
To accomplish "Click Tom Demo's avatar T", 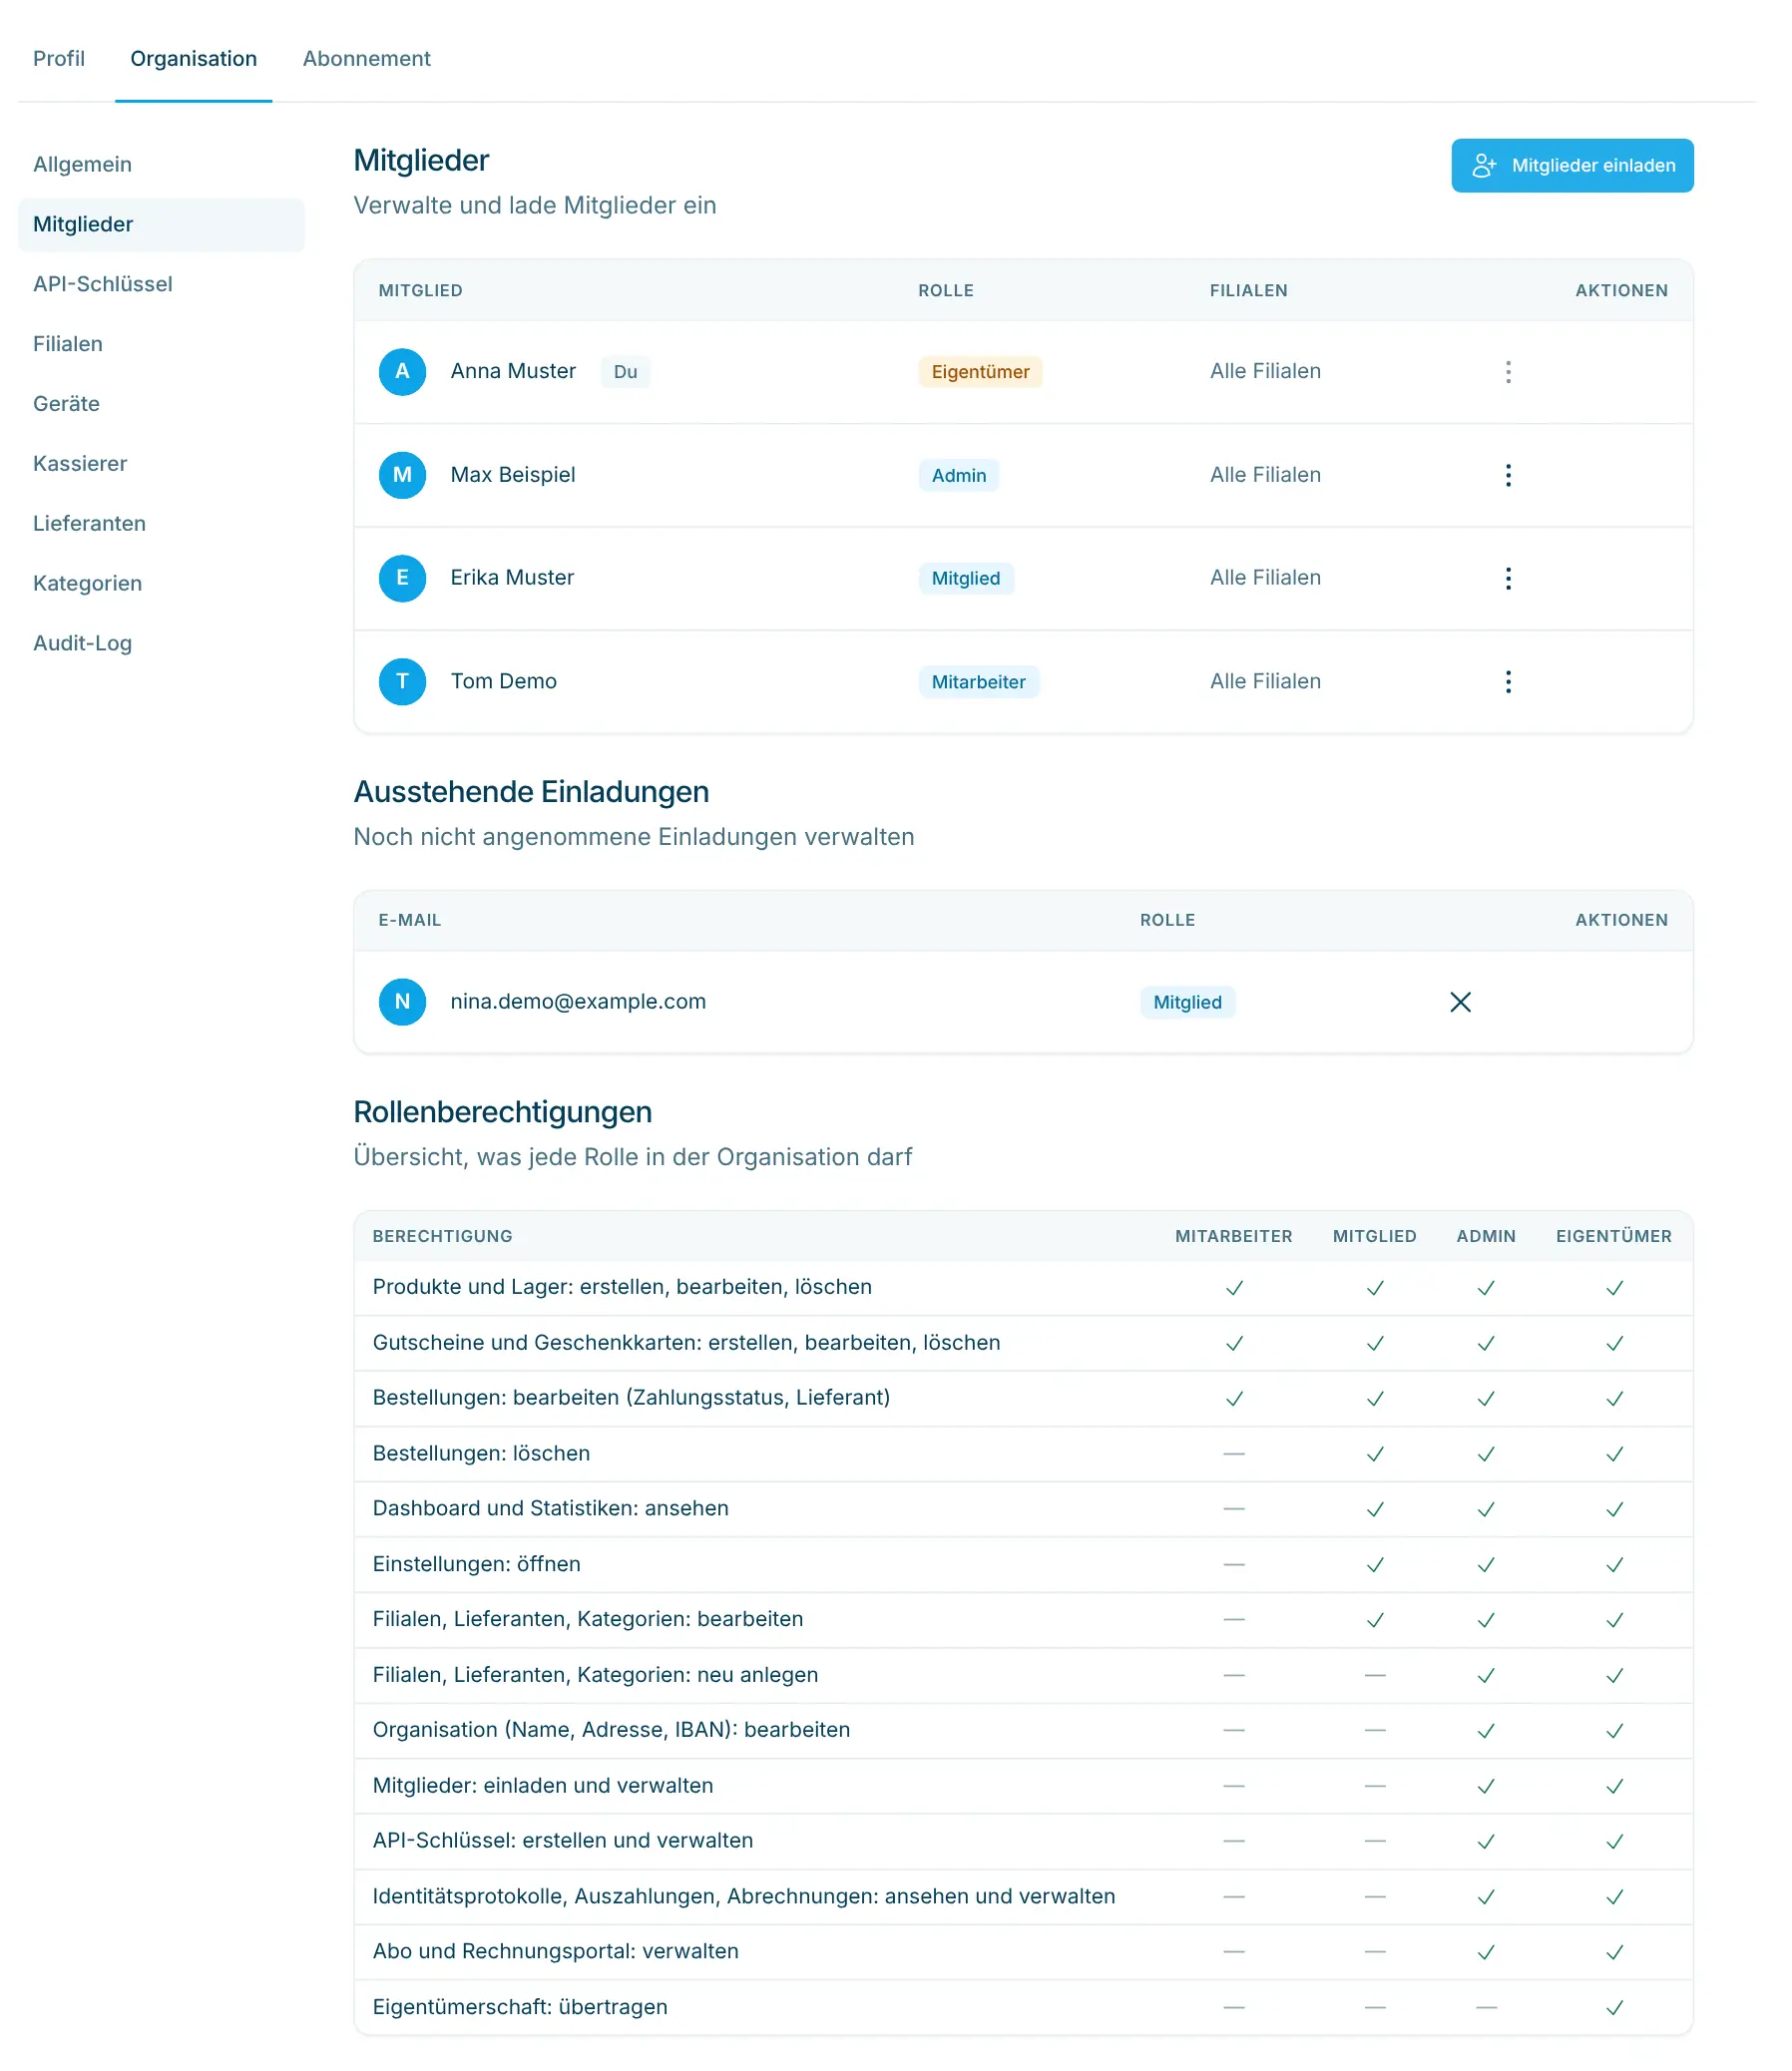I will click(x=402, y=682).
